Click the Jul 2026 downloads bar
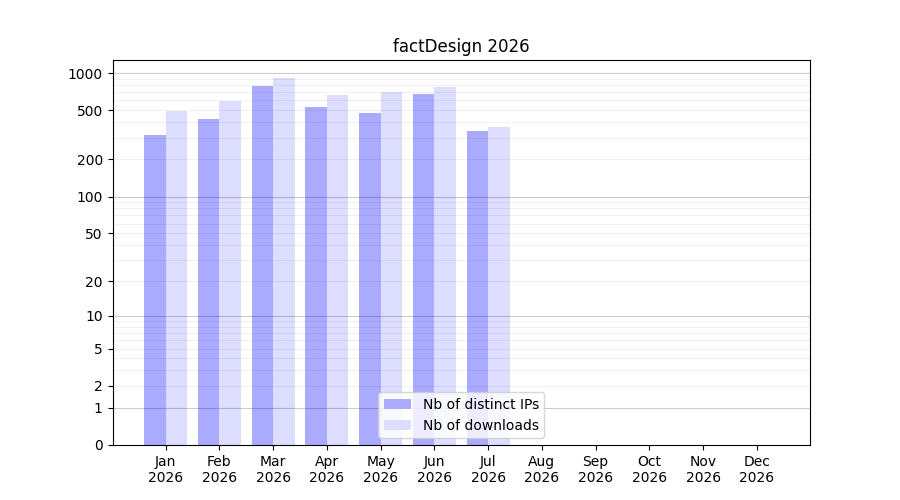This screenshot has width=900, height=500. click(499, 286)
